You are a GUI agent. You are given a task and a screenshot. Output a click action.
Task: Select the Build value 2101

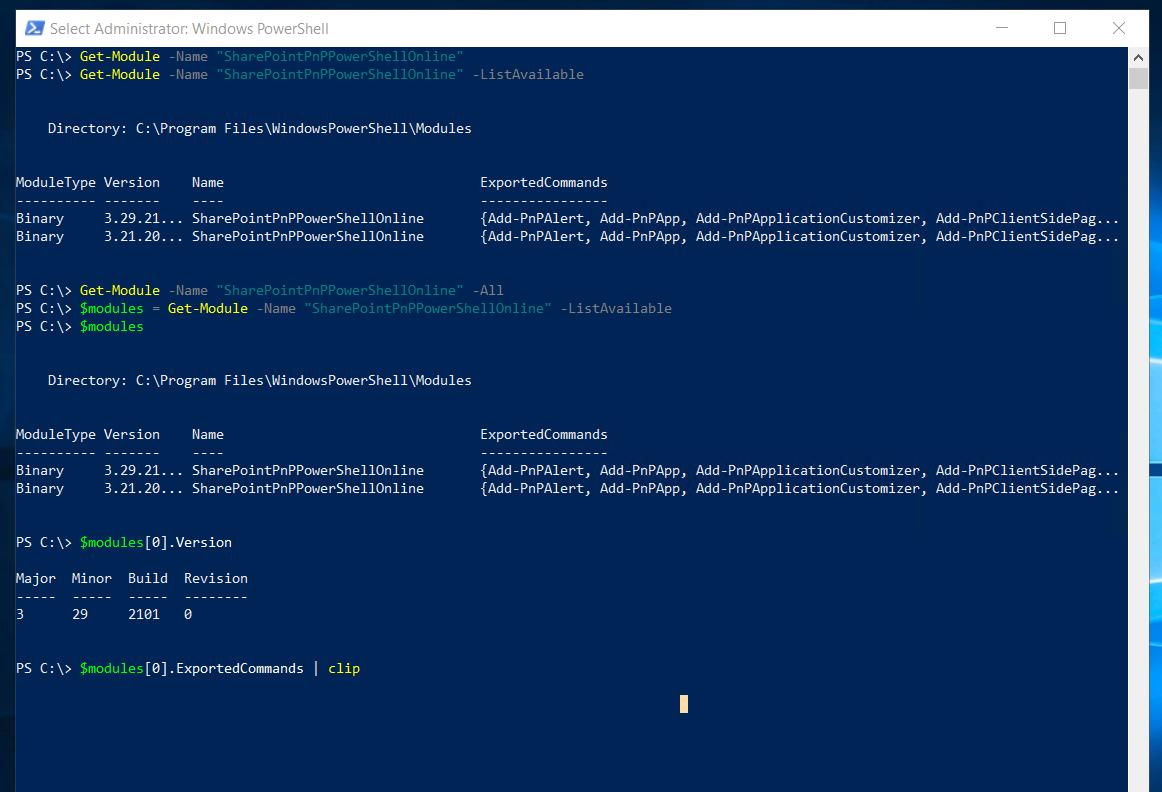pyautogui.click(x=144, y=614)
